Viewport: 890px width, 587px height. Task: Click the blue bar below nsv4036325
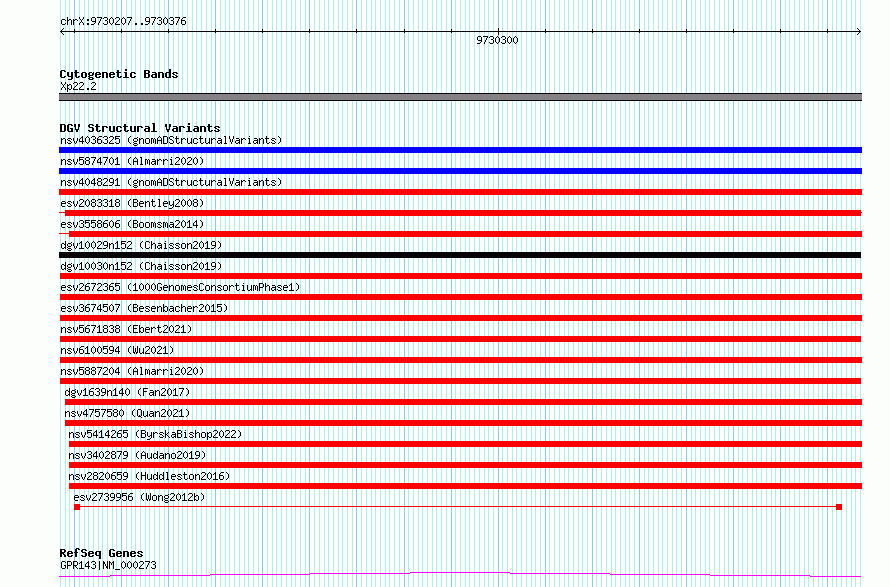coord(460,150)
